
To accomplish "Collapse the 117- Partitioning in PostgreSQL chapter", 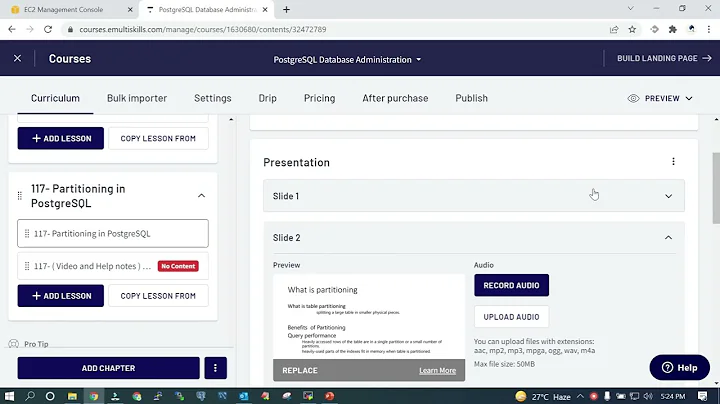I will (x=201, y=196).
